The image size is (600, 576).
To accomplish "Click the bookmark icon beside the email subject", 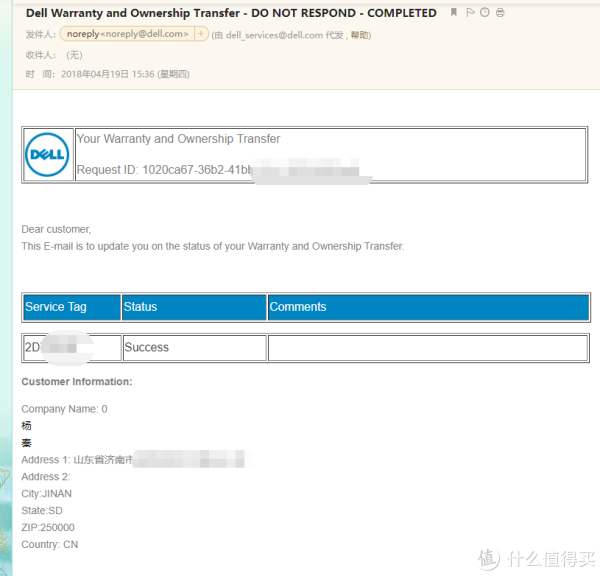I will click(x=454, y=13).
